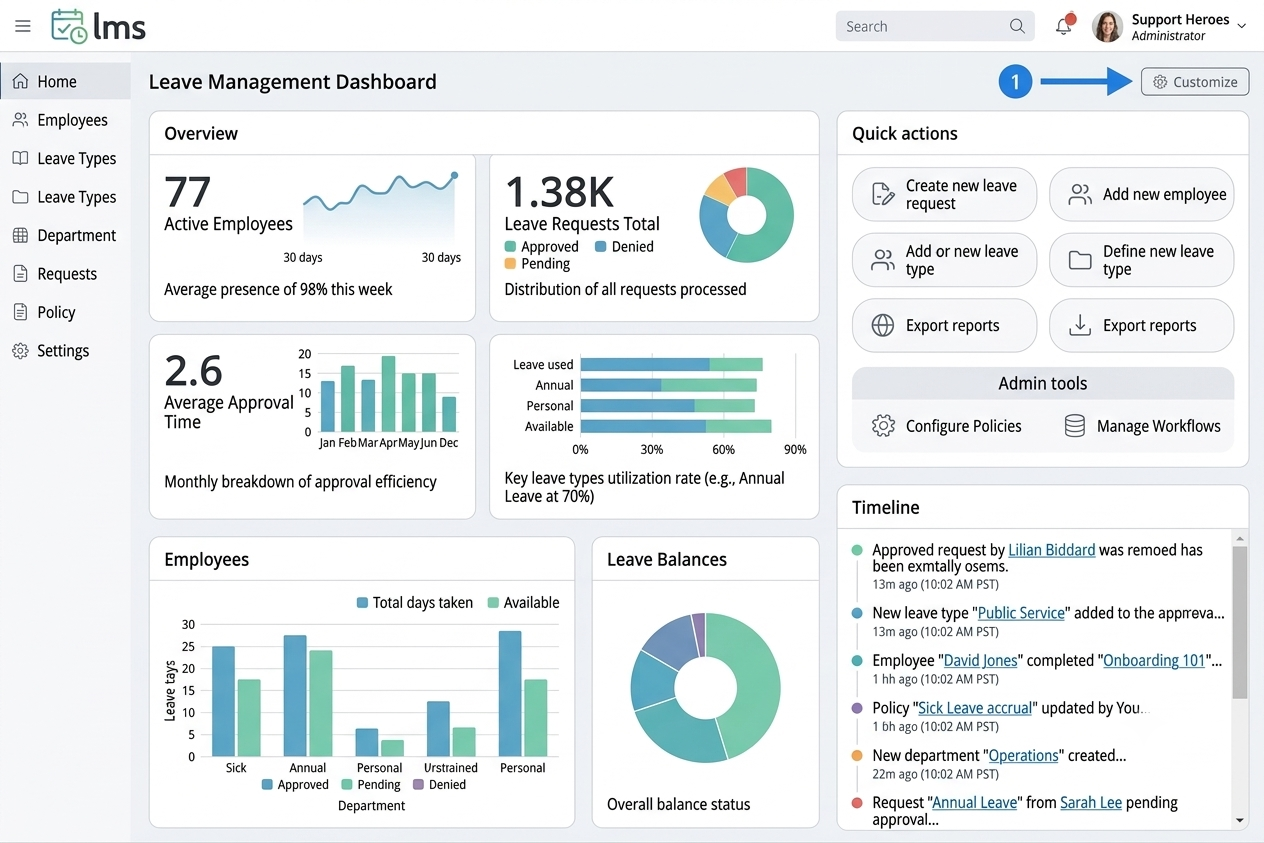
Task: Open the Lilian Biddard link in Timeline
Action: 1051,550
